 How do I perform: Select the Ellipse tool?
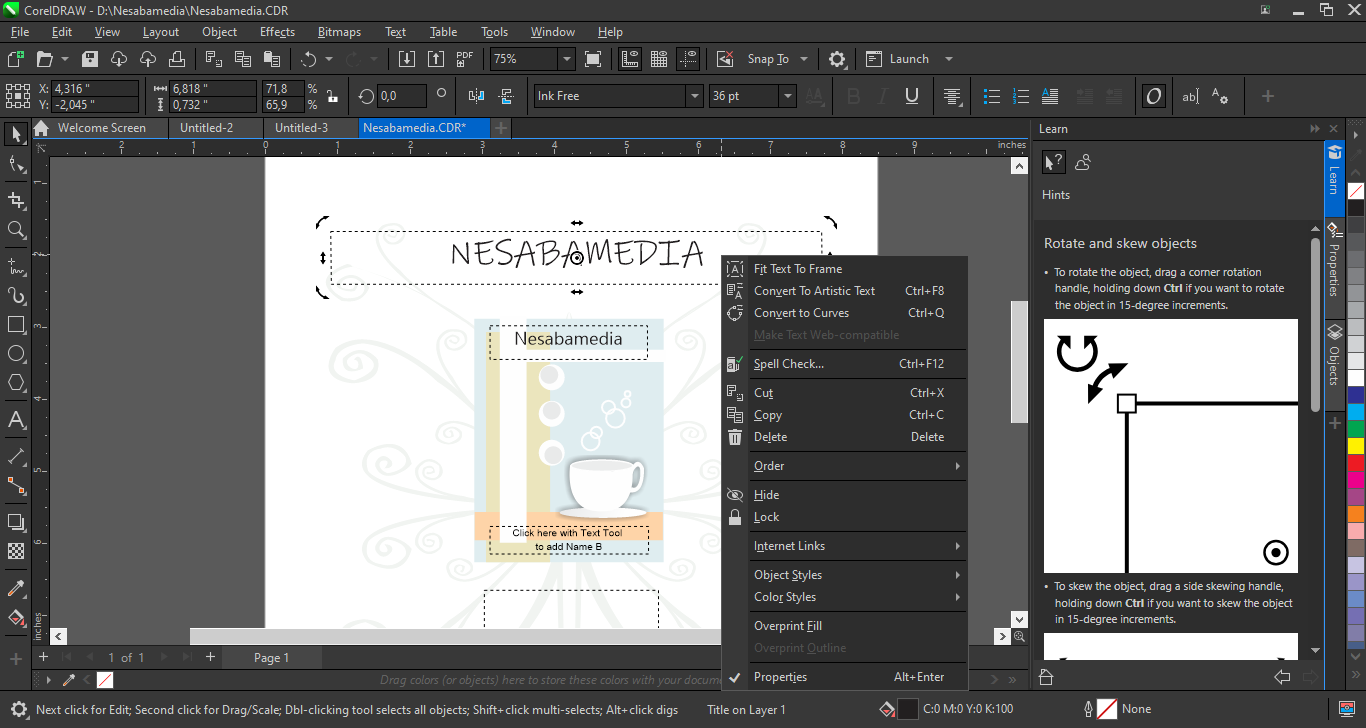(x=16, y=354)
